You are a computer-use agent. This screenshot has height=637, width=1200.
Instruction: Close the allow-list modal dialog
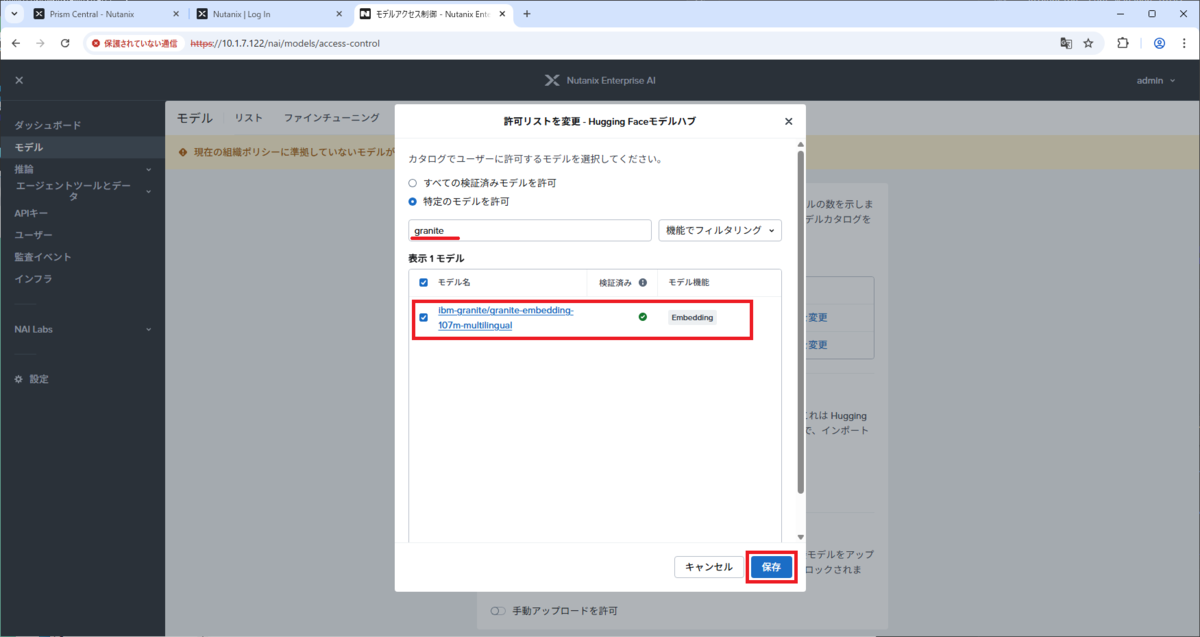pyautogui.click(x=788, y=121)
